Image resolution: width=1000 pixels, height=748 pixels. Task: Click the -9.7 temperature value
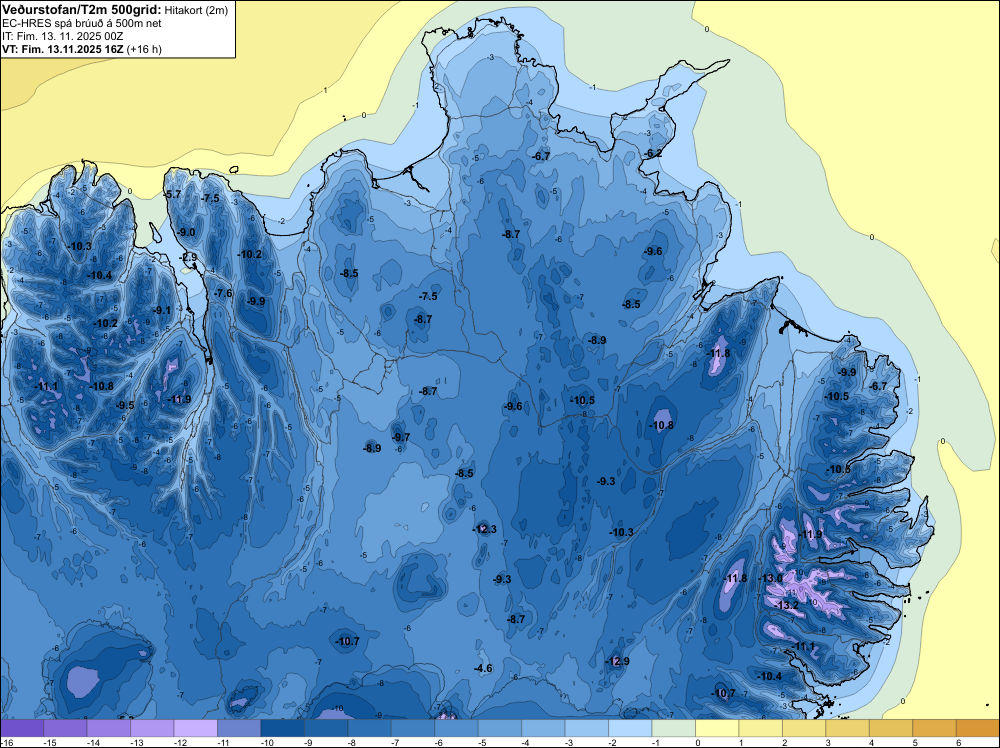tap(401, 437)
